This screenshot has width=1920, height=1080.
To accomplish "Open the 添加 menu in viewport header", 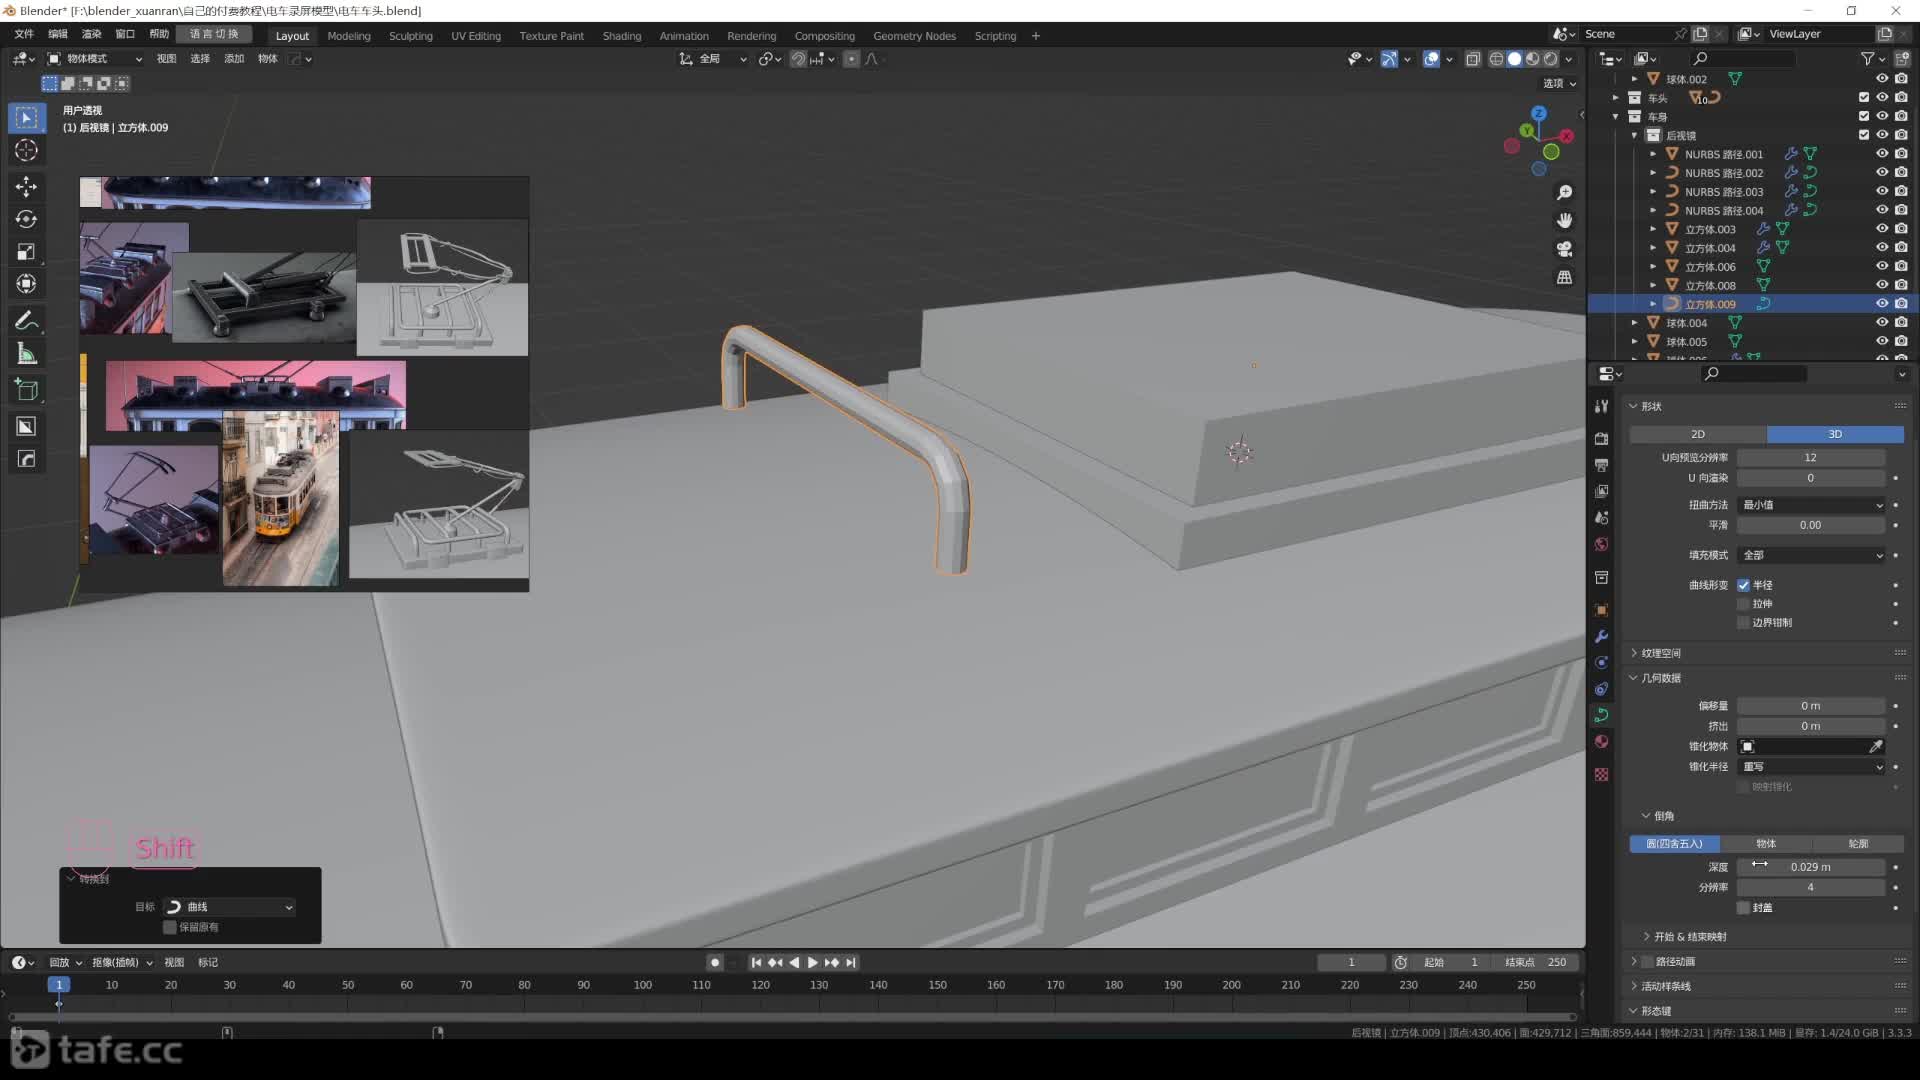I will click(x=234, y=59).
